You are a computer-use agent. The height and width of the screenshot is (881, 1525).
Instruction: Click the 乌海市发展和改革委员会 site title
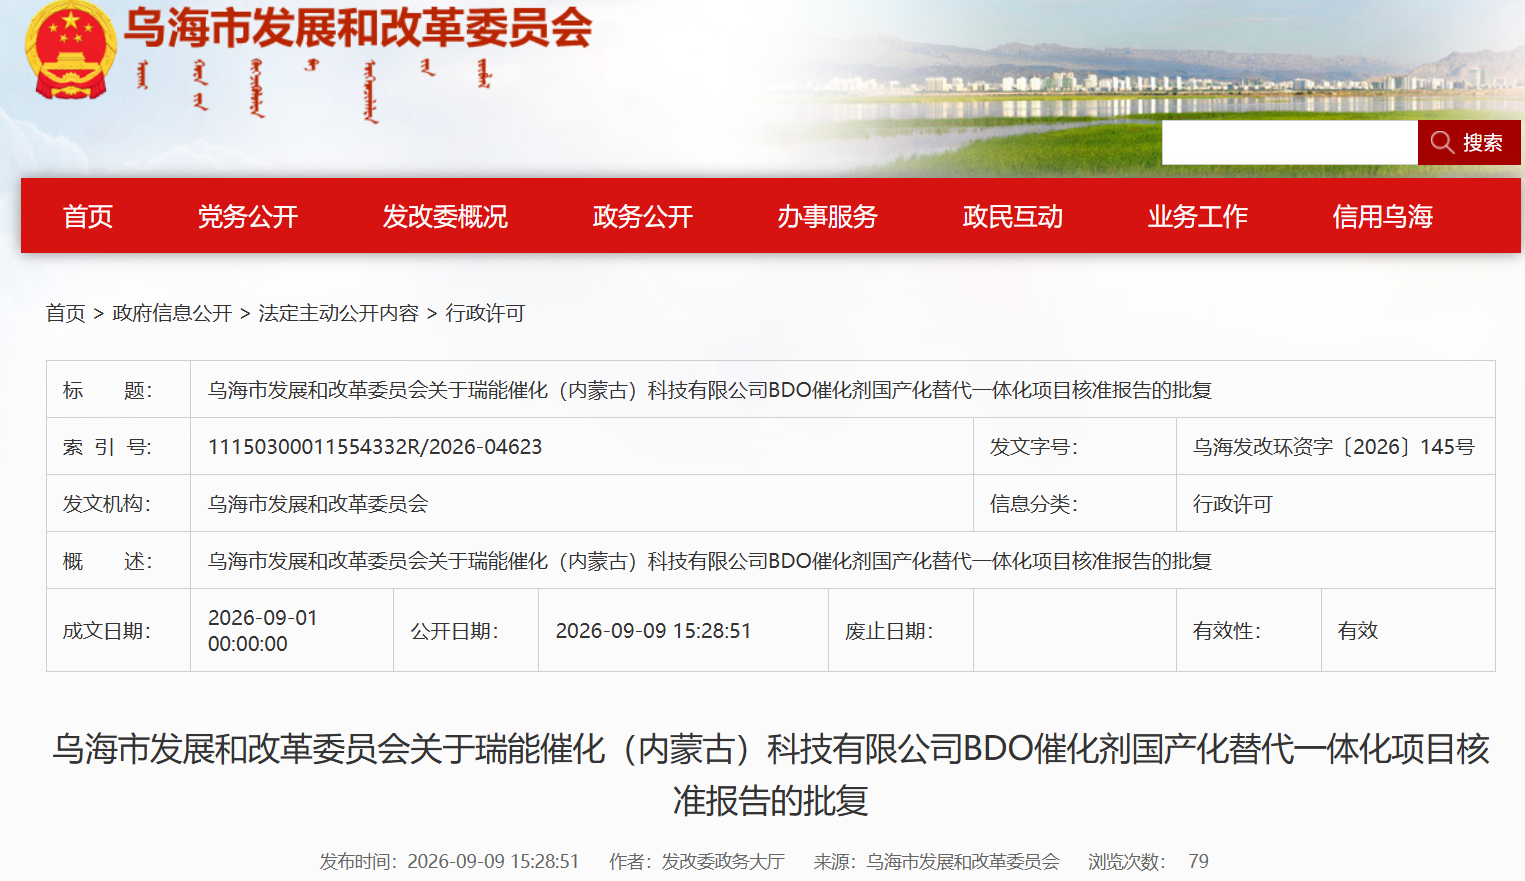tap(358, 27)
